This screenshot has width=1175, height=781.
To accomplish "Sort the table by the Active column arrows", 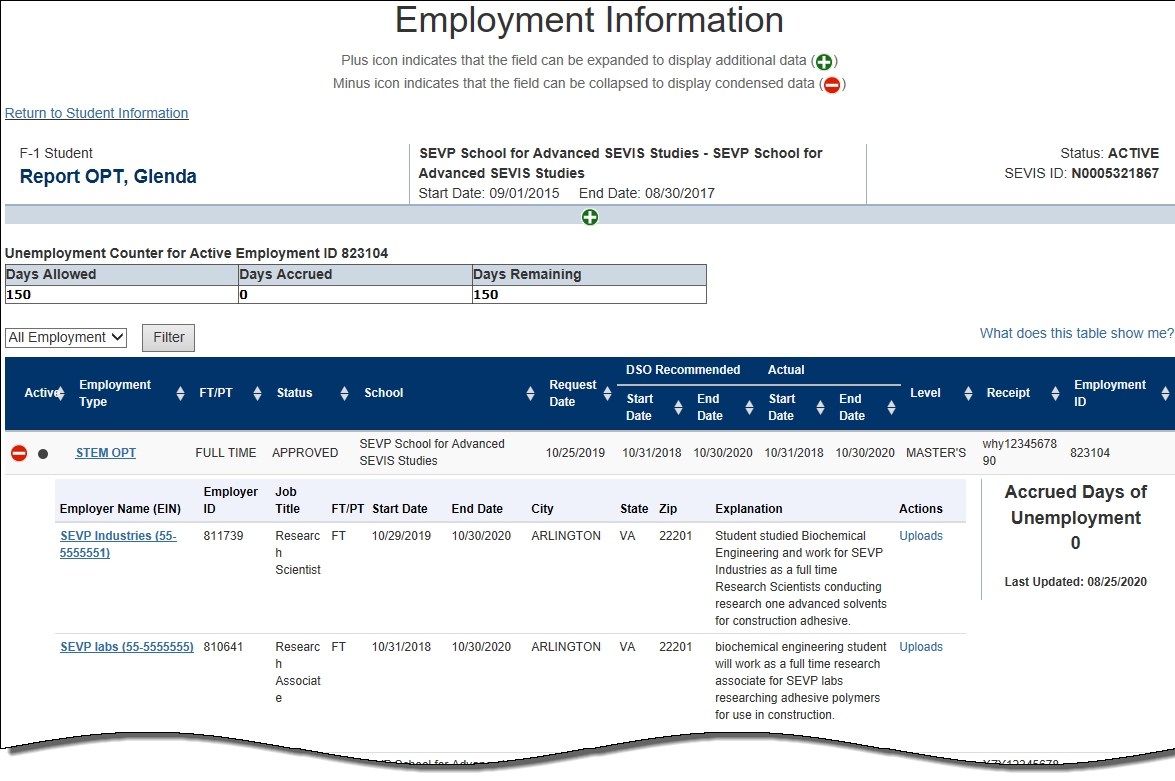I will pos(61,393).
